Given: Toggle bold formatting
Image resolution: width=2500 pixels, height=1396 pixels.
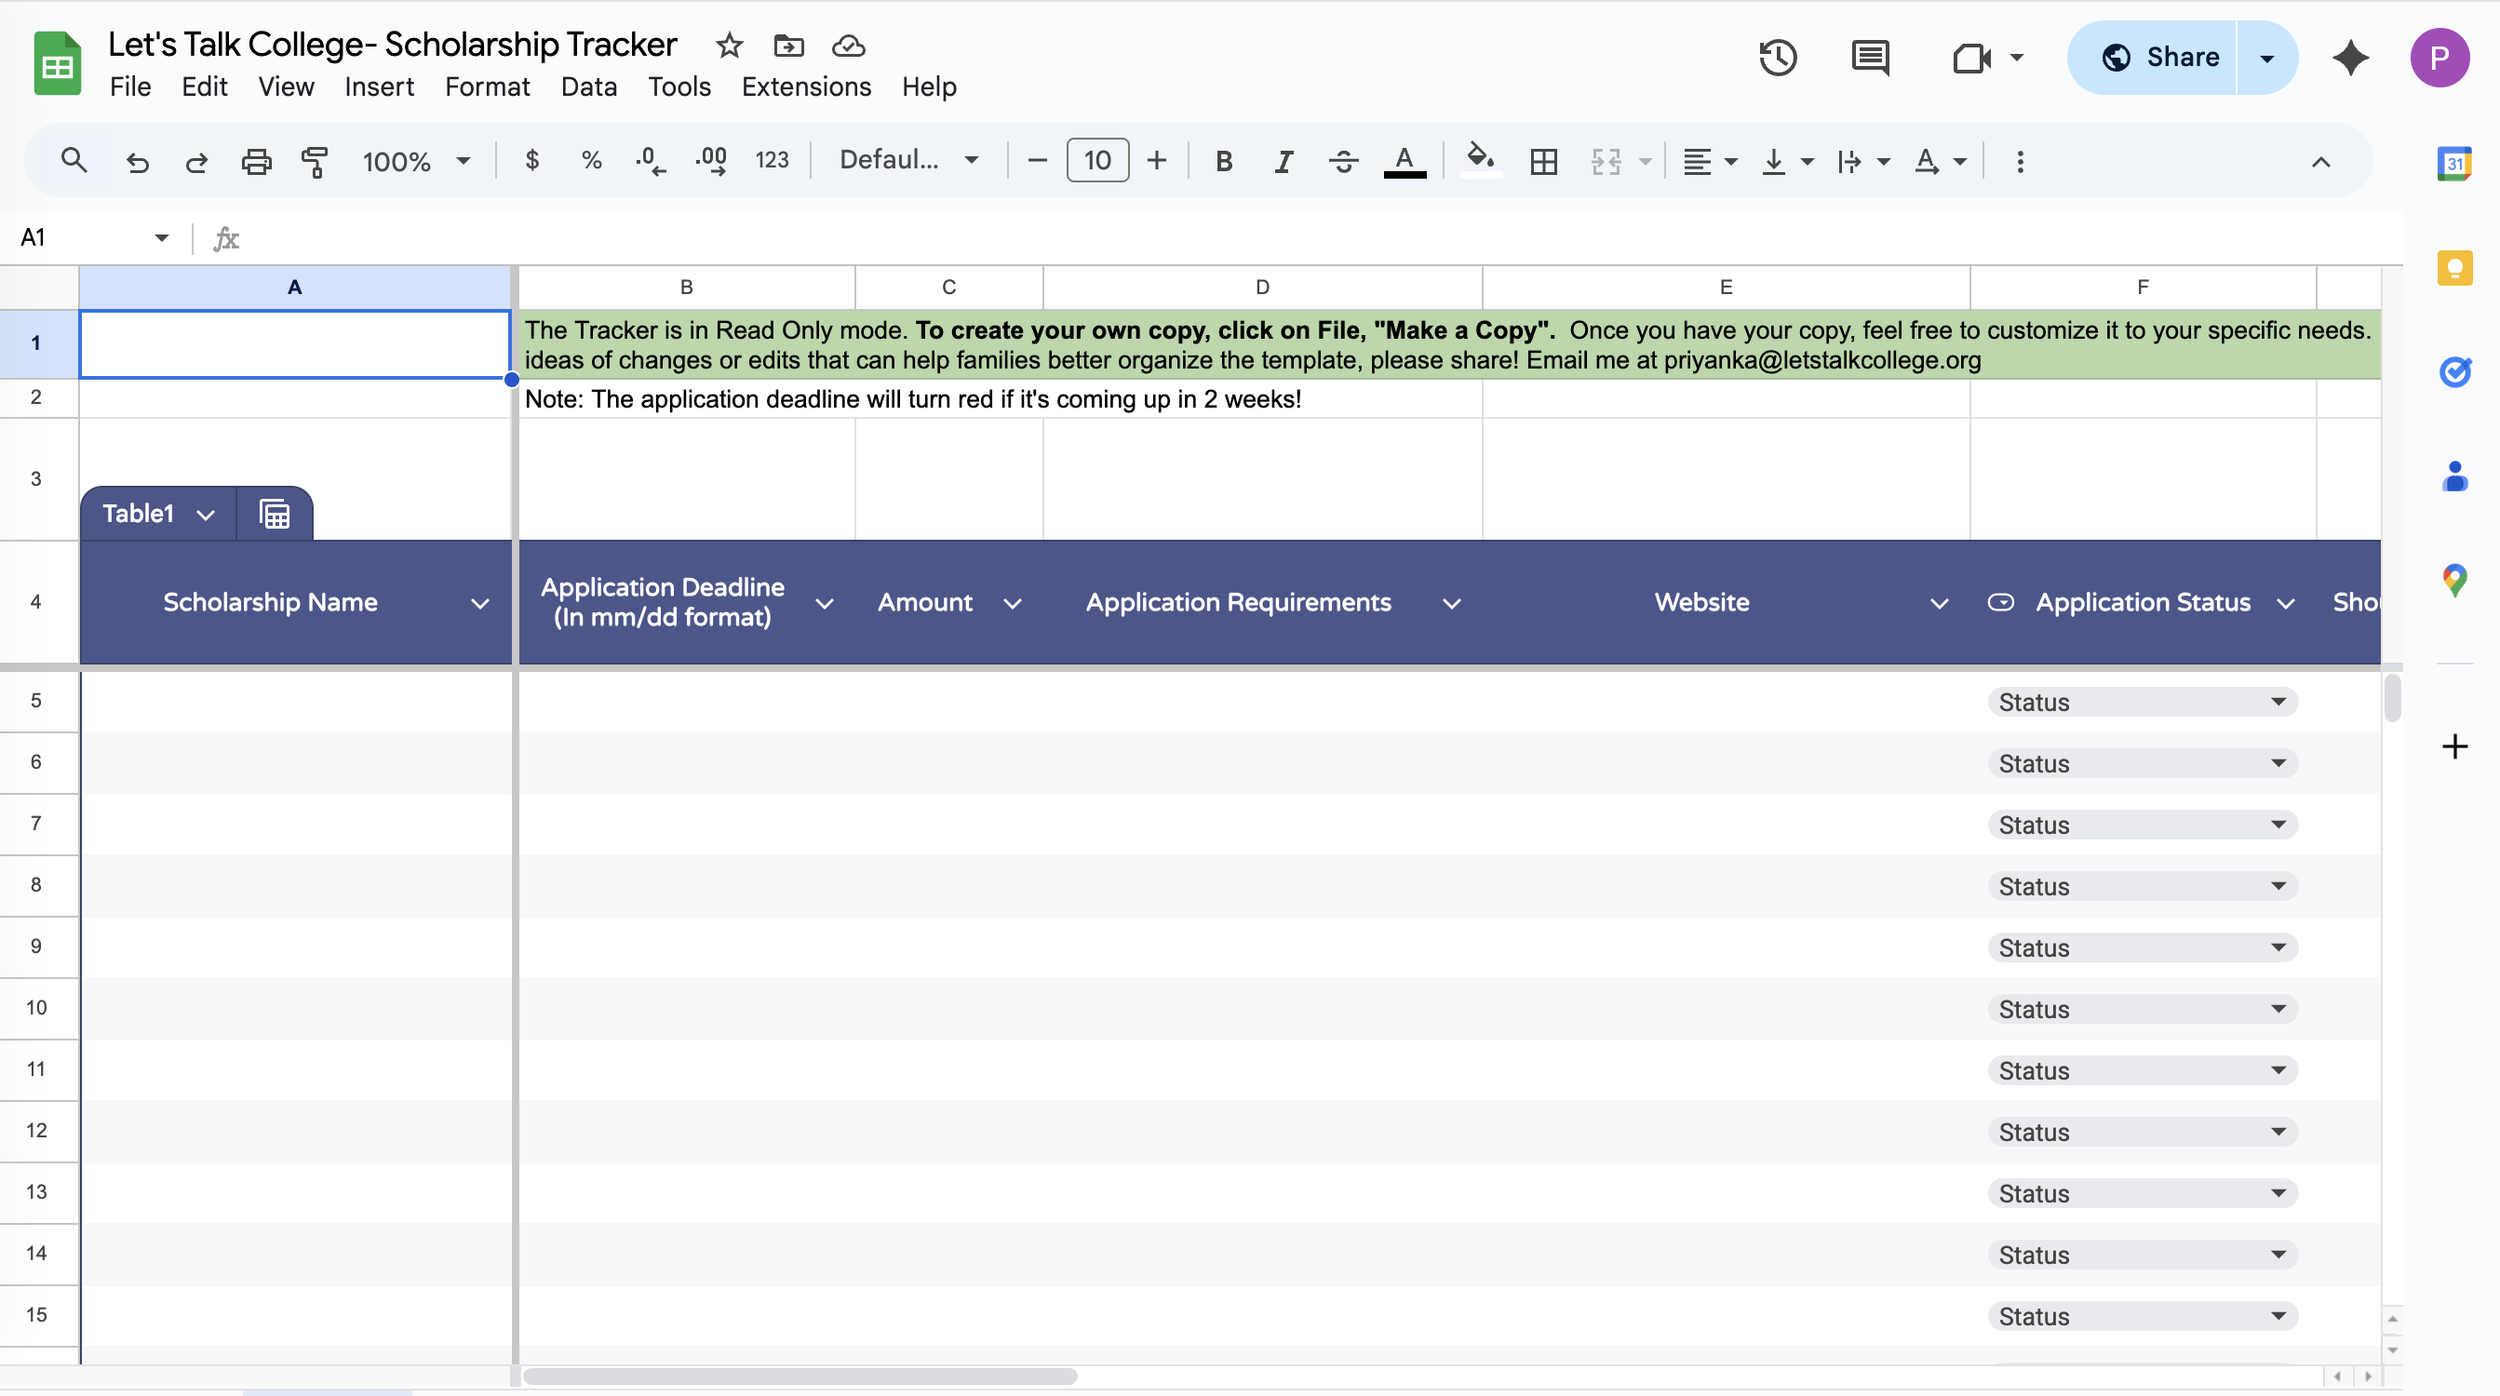Looking at the screenshot, I should pos(1223,161).
